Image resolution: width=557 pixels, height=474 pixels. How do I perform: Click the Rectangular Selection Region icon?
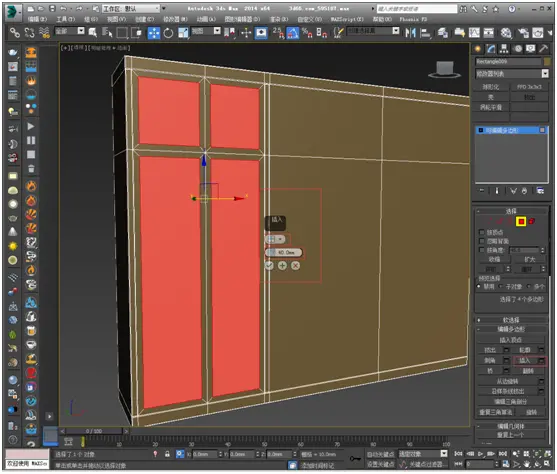pyautogui.click(x=122, y=33)
